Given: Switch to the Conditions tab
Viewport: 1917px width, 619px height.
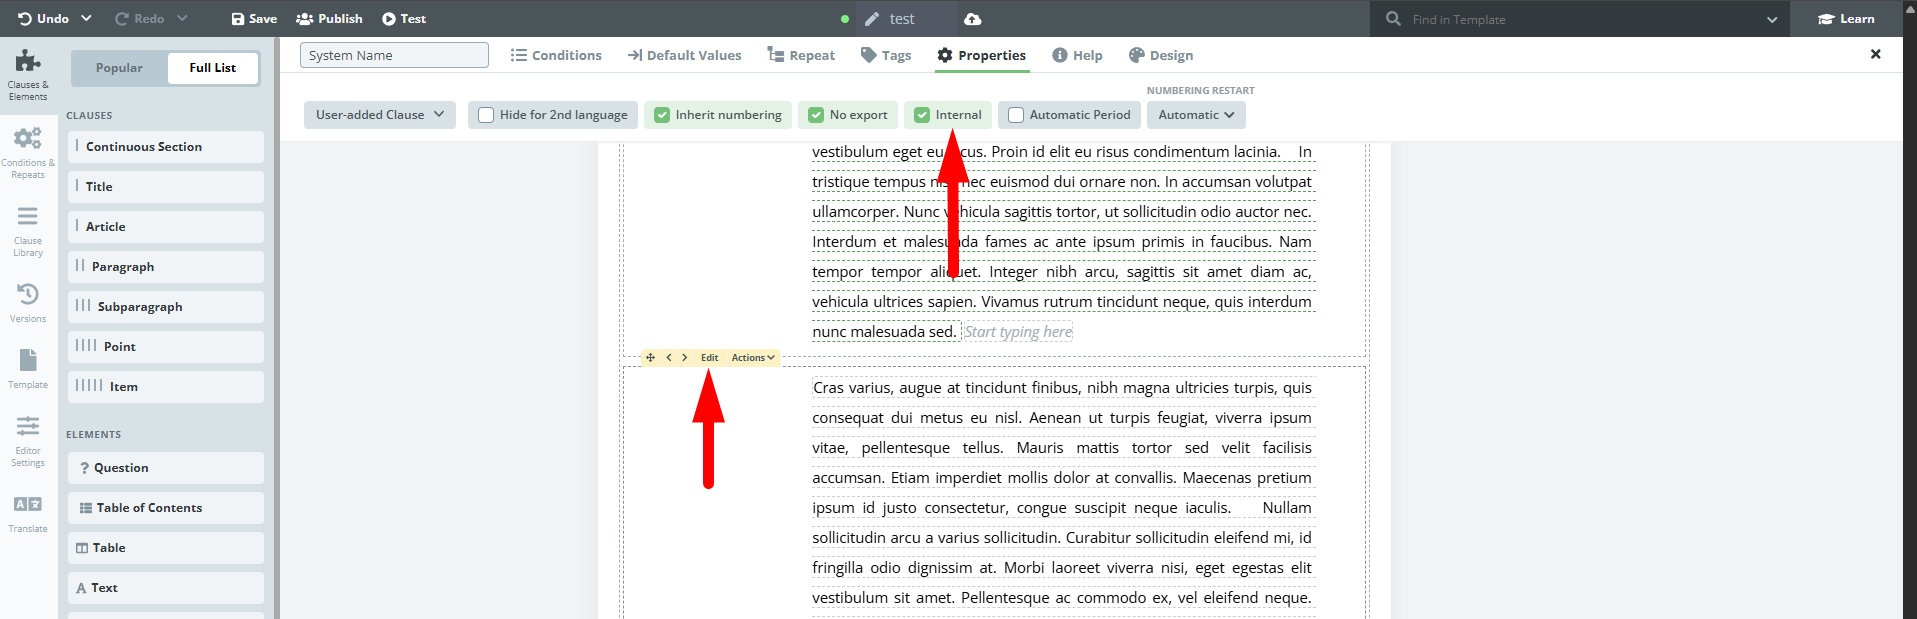Looking at the screenshot, I should click(556, 56).
